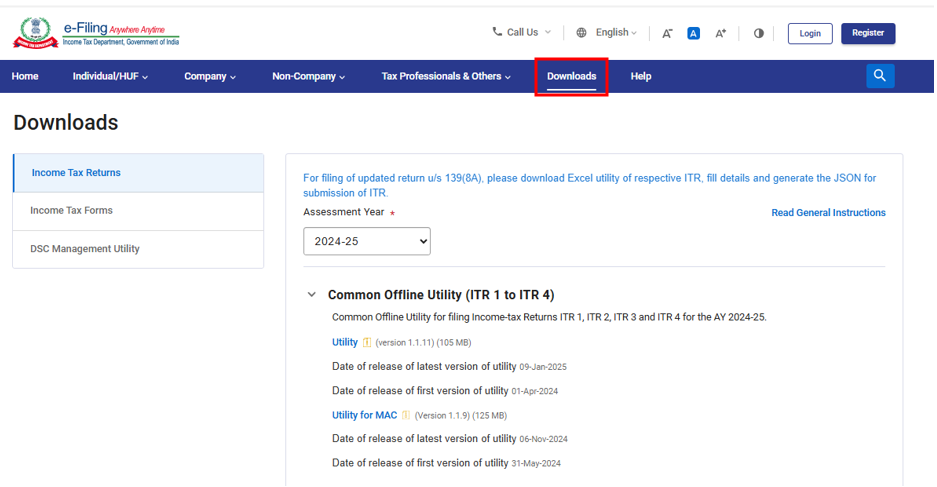Screen dimensions: 937x487
Task: Open the Read General Instructions link
Action: [x=828, y=213]
